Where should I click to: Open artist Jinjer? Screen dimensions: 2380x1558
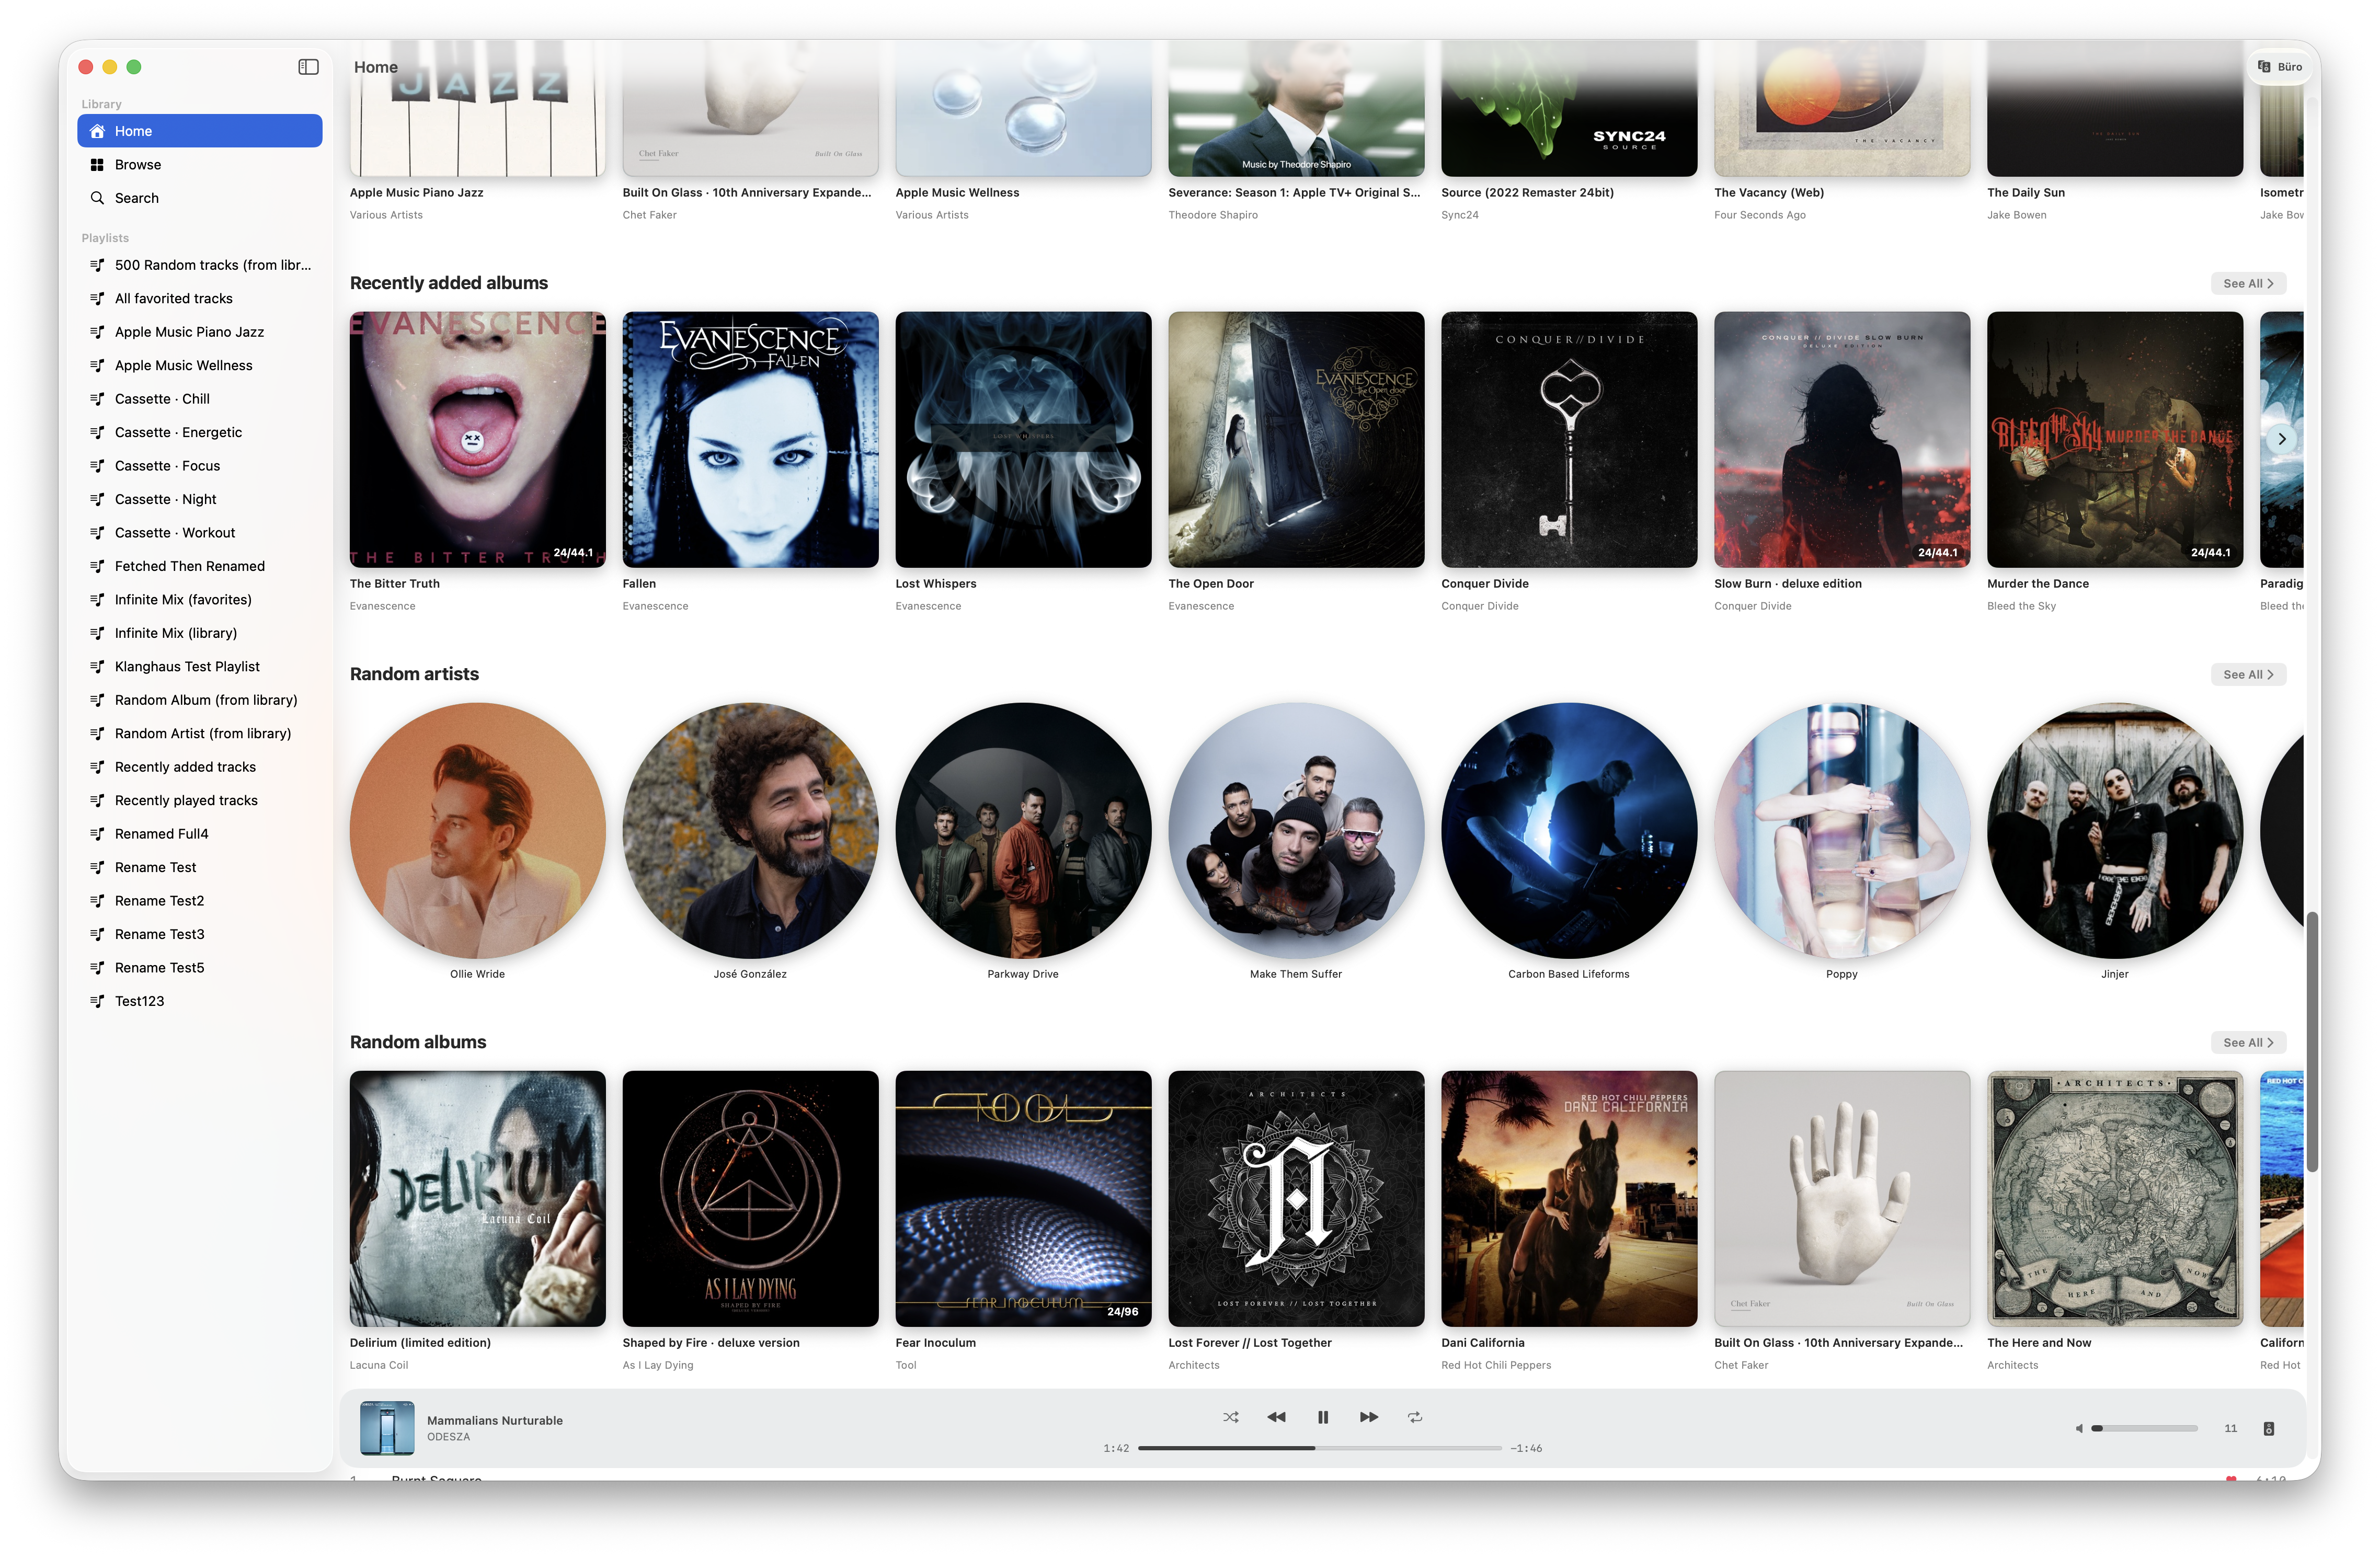2115,831
